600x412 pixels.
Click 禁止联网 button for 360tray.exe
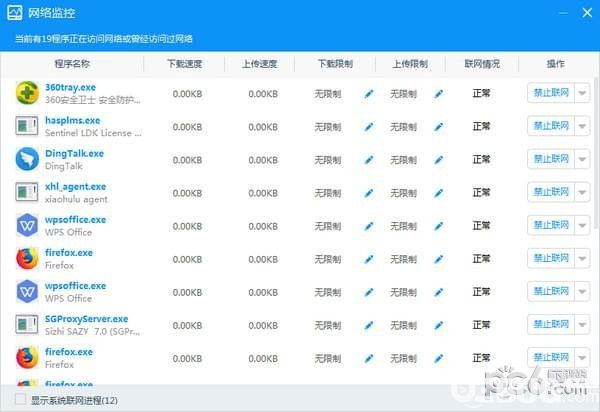[551, 93]
